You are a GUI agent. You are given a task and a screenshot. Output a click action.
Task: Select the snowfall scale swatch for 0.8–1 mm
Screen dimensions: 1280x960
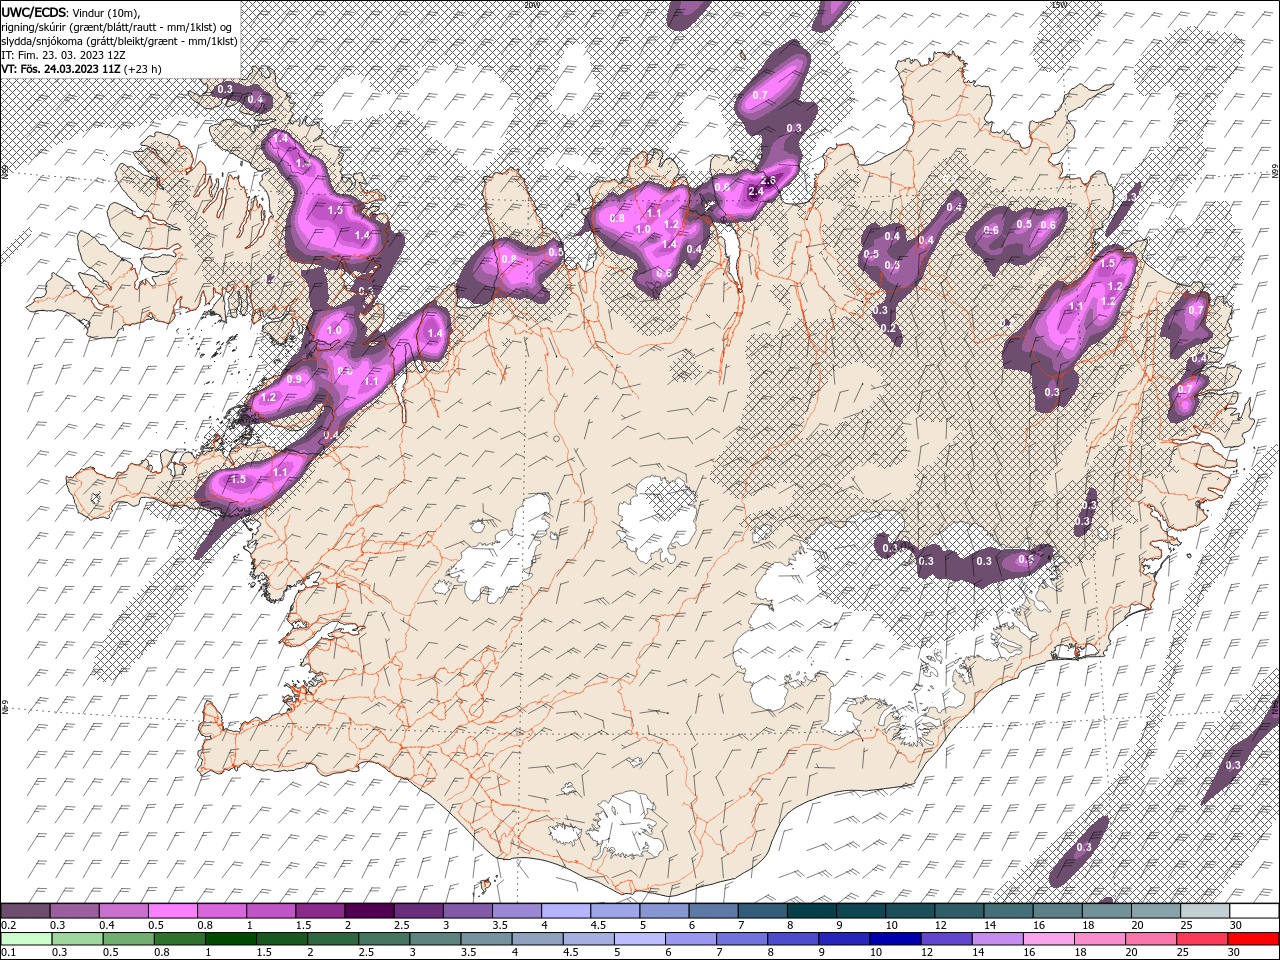point(222,911)
